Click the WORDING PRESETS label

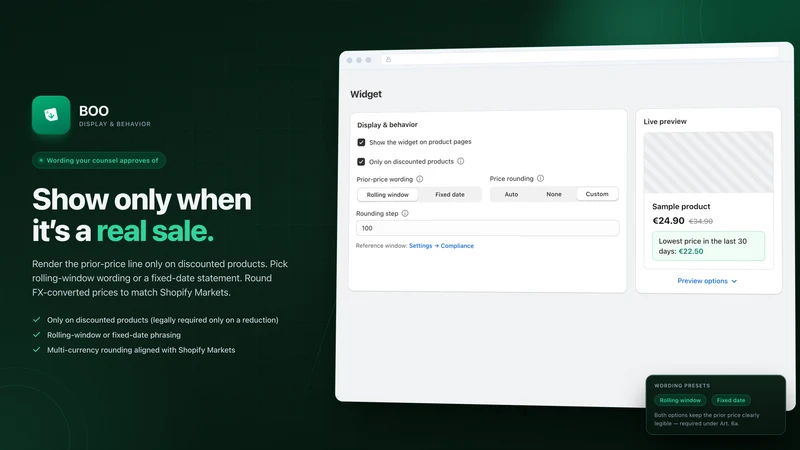point(682,386)
